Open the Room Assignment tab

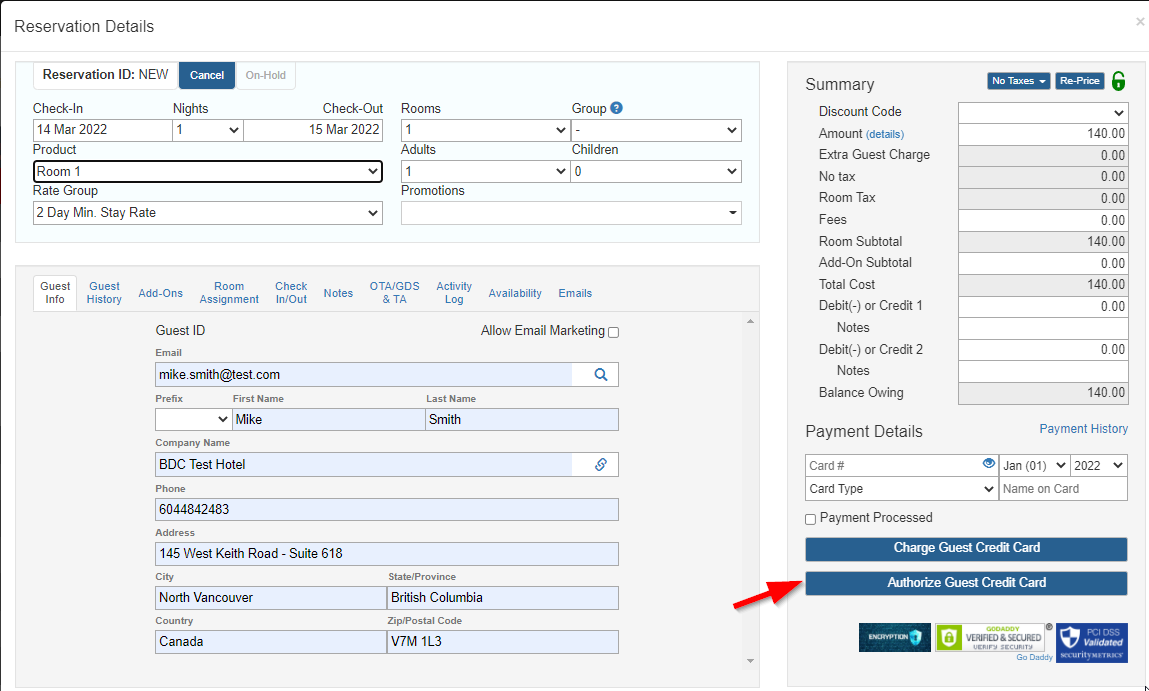click(x=229, y=292)
